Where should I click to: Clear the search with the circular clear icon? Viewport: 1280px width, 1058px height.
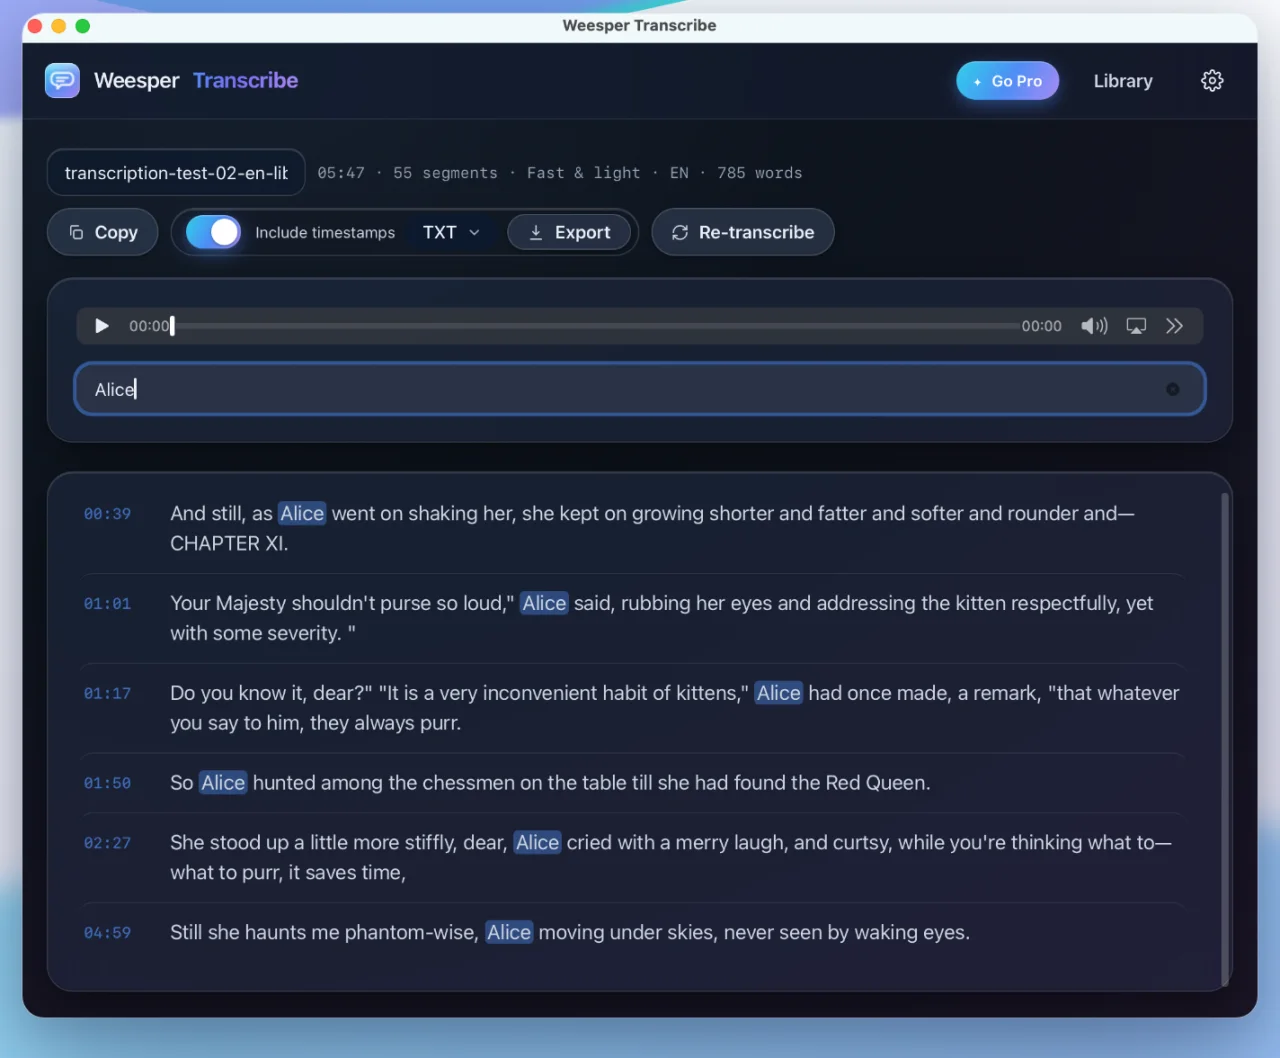1173,389
